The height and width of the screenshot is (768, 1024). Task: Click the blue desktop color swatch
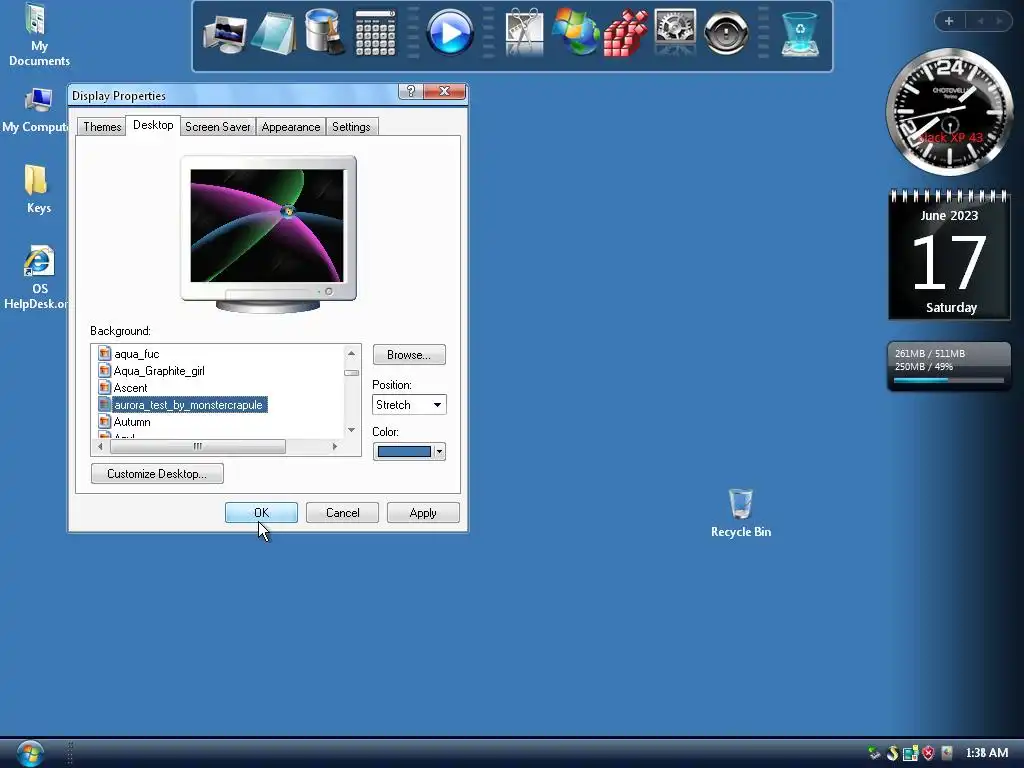pyautogui.click(x=404, y=451)
